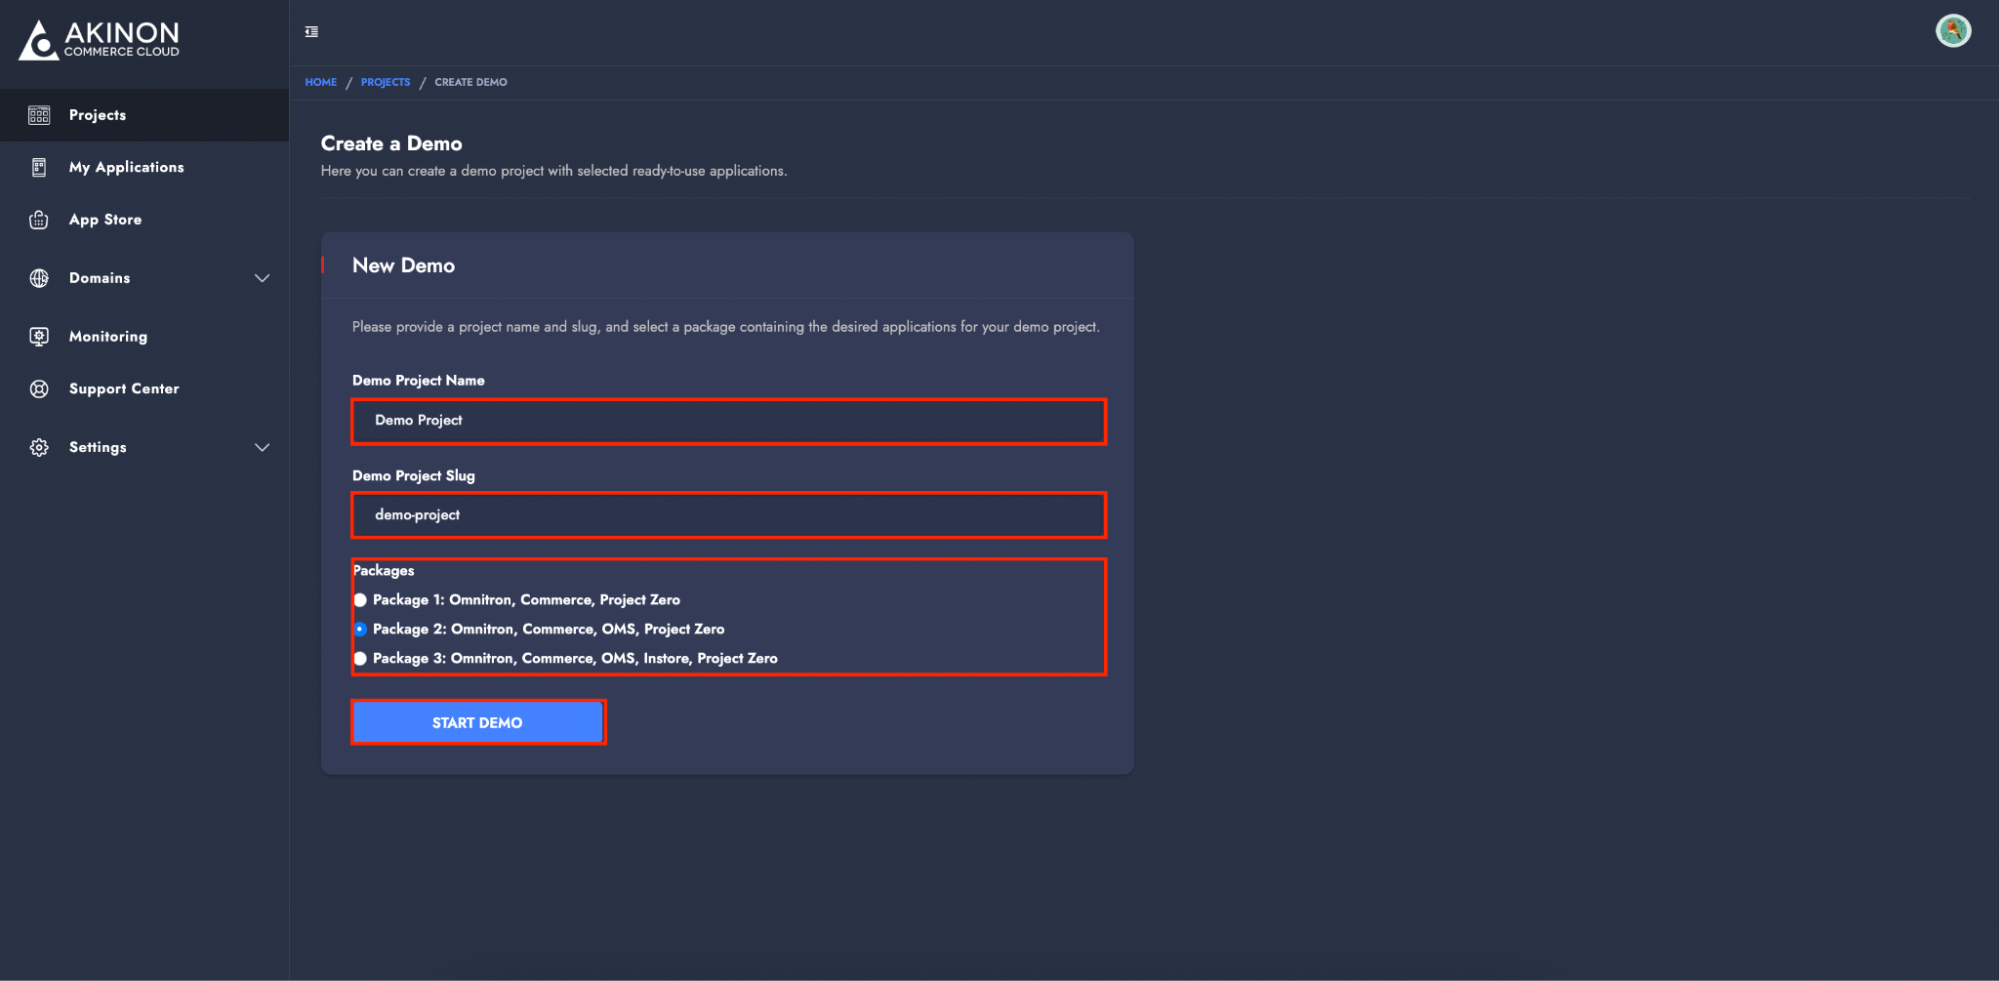The width and height of the screenshot is (1999, 981).
Task: Follow the Home breadcrumb link
Action: (x=321, y=82)
